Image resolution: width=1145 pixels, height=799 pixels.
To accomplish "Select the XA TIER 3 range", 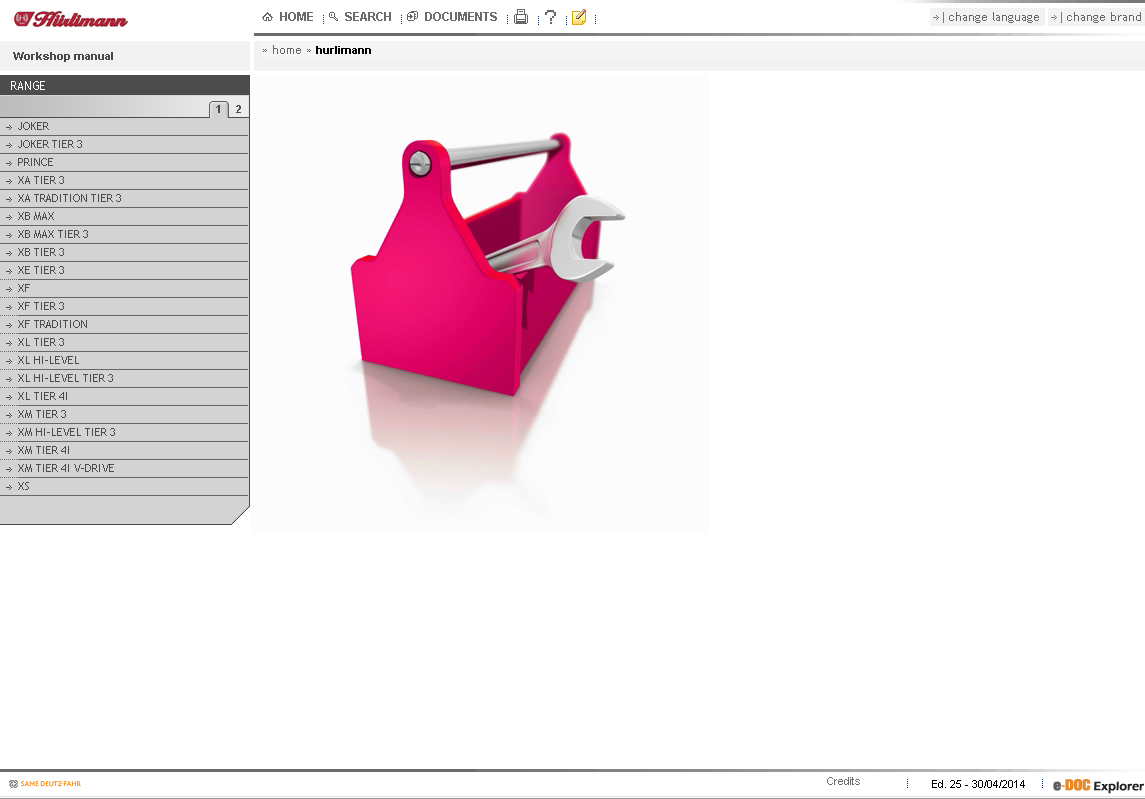I will coord(124,180).
